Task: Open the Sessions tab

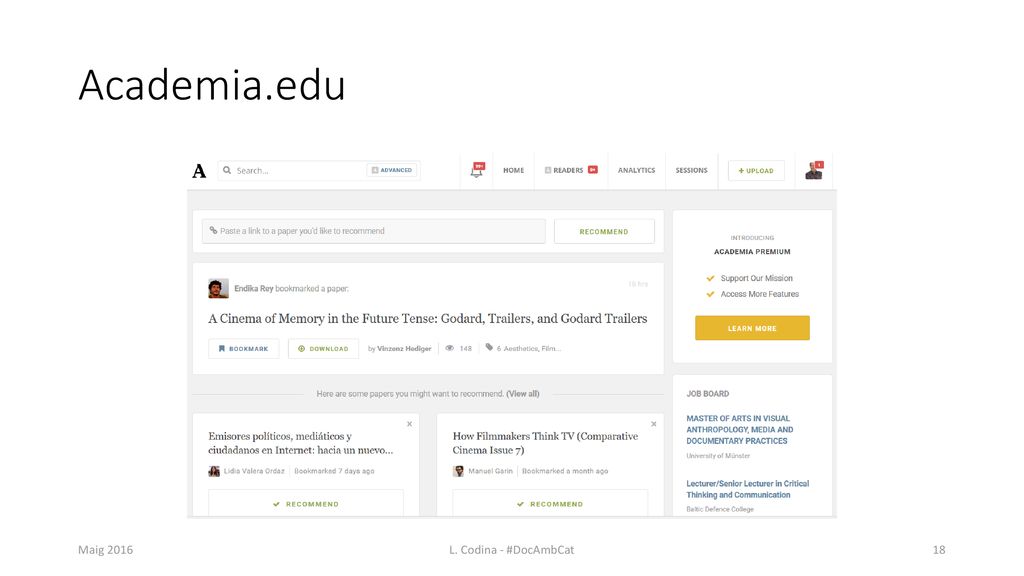Action: (x=692, y=170)
